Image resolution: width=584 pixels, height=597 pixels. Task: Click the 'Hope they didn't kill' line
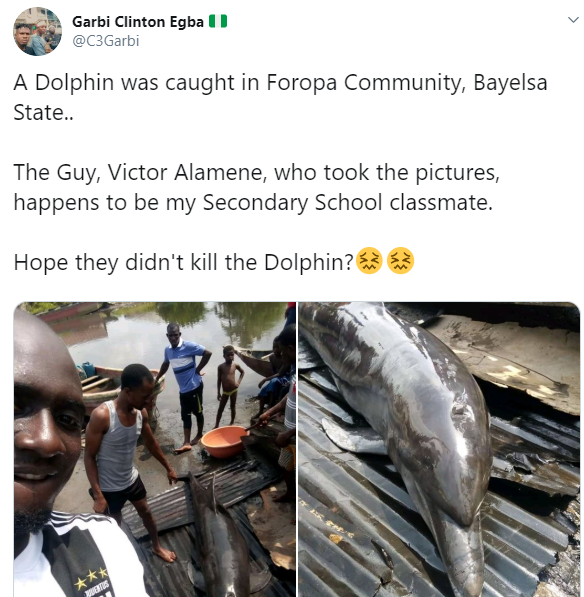pyautogui.click(x=184, y=262)
